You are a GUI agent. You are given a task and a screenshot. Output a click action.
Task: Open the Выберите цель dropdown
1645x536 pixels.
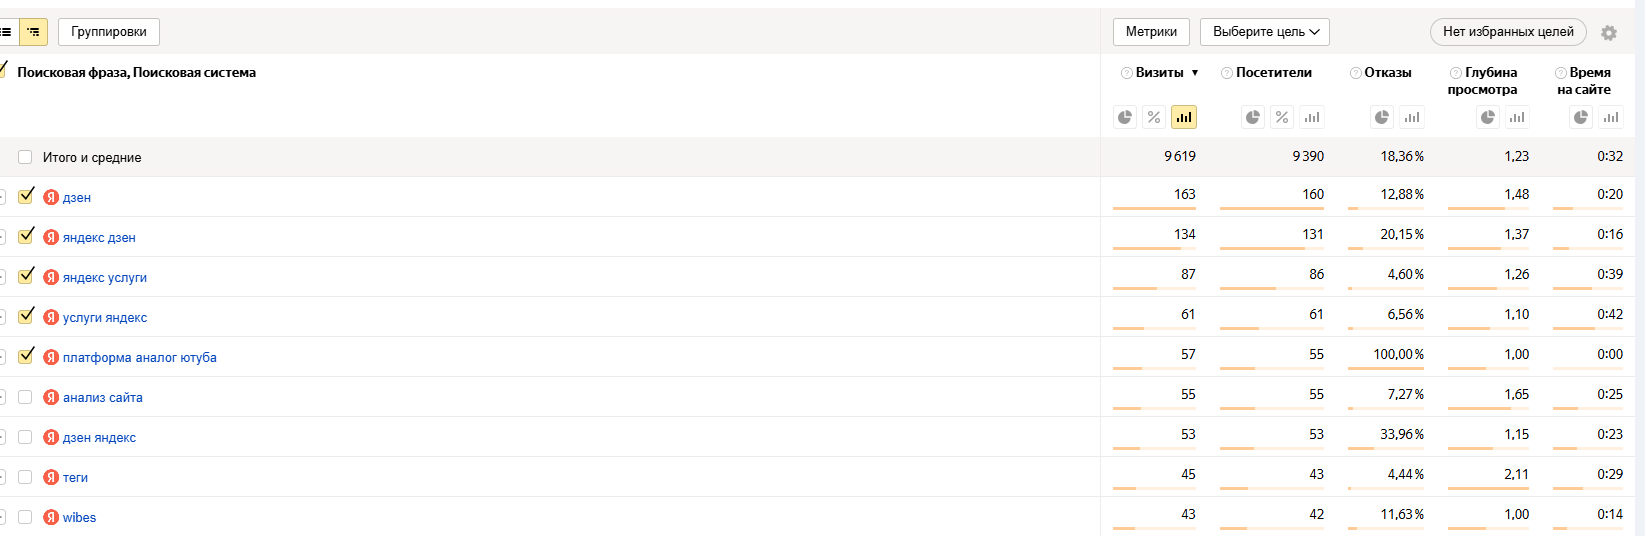coord(1265,32)
